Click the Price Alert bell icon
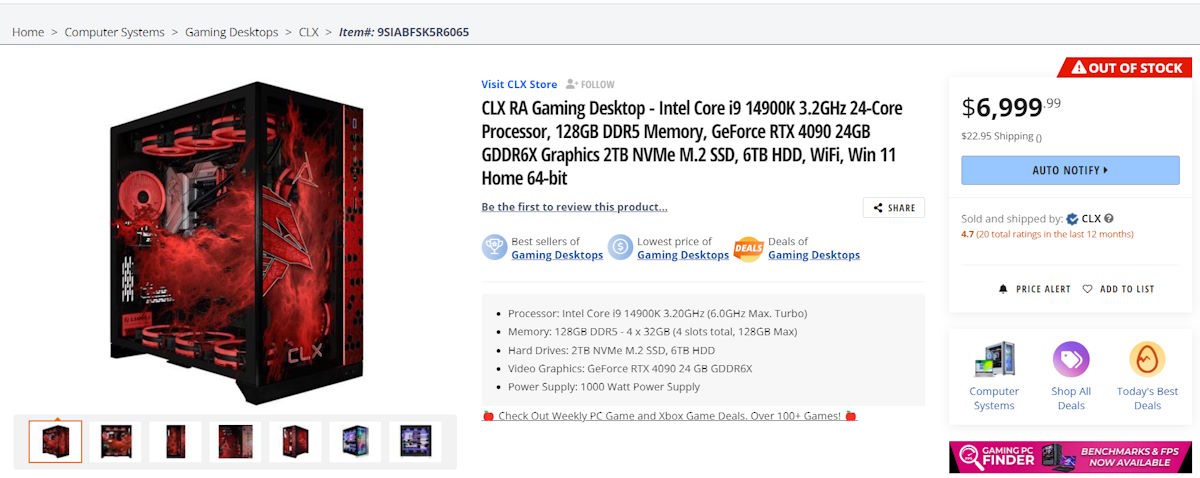Viewport: 1200px width, 478px height. coord(1003,289)
